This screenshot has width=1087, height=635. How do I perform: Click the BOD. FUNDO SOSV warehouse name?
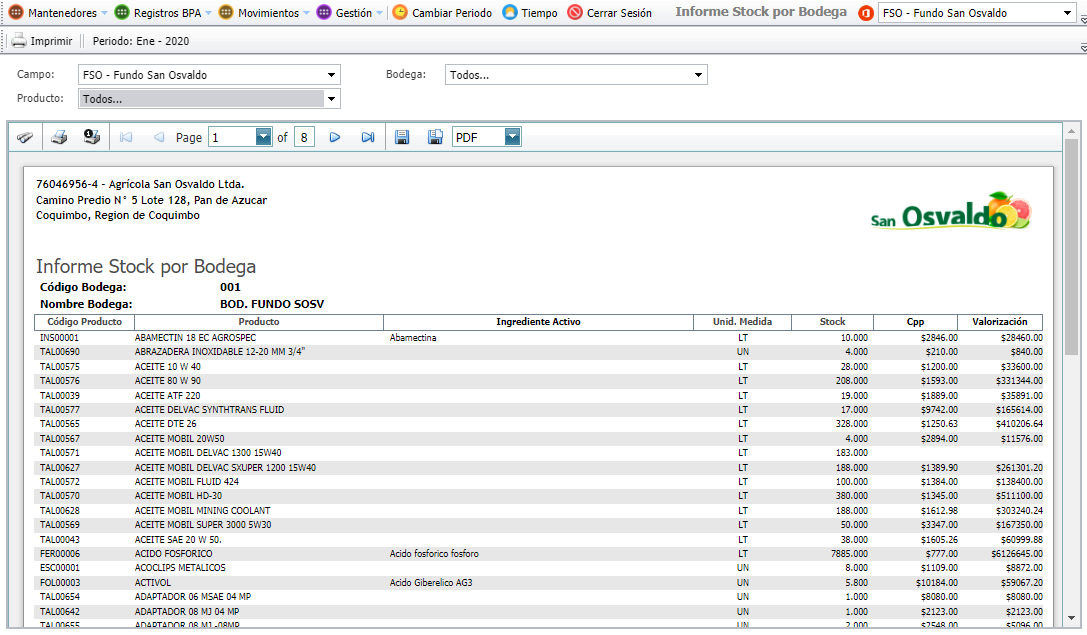pos(272,304)
